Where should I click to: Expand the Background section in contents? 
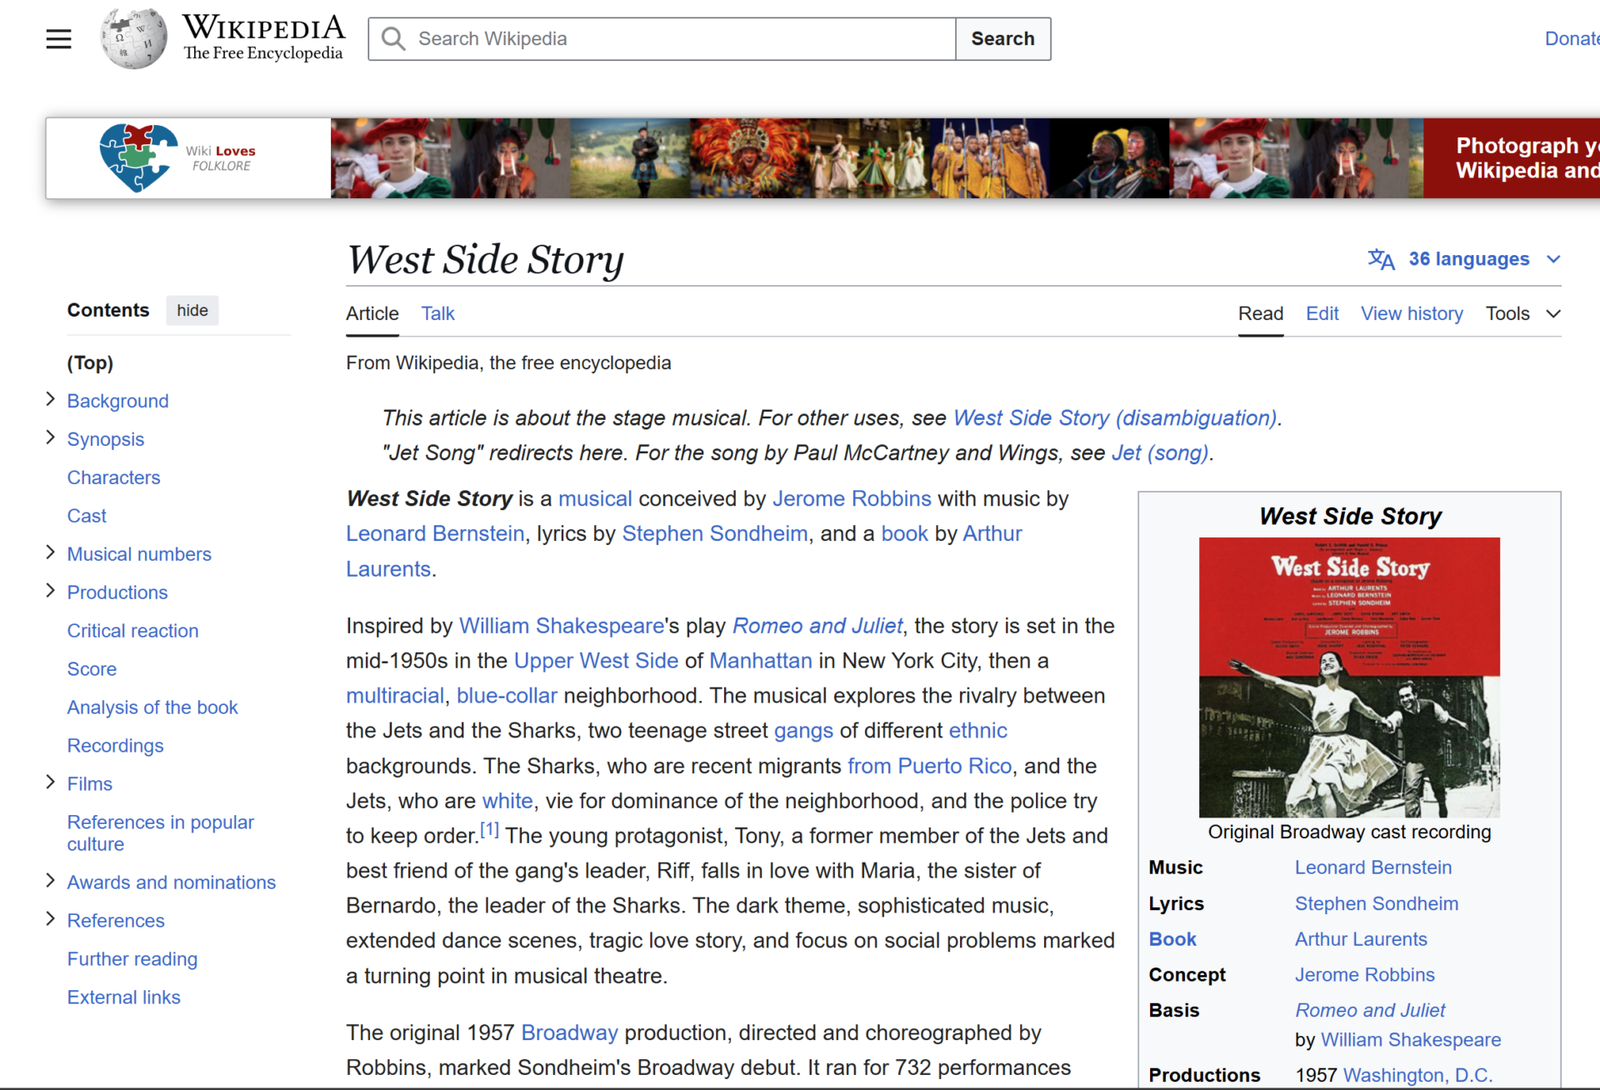pos(51,400)
